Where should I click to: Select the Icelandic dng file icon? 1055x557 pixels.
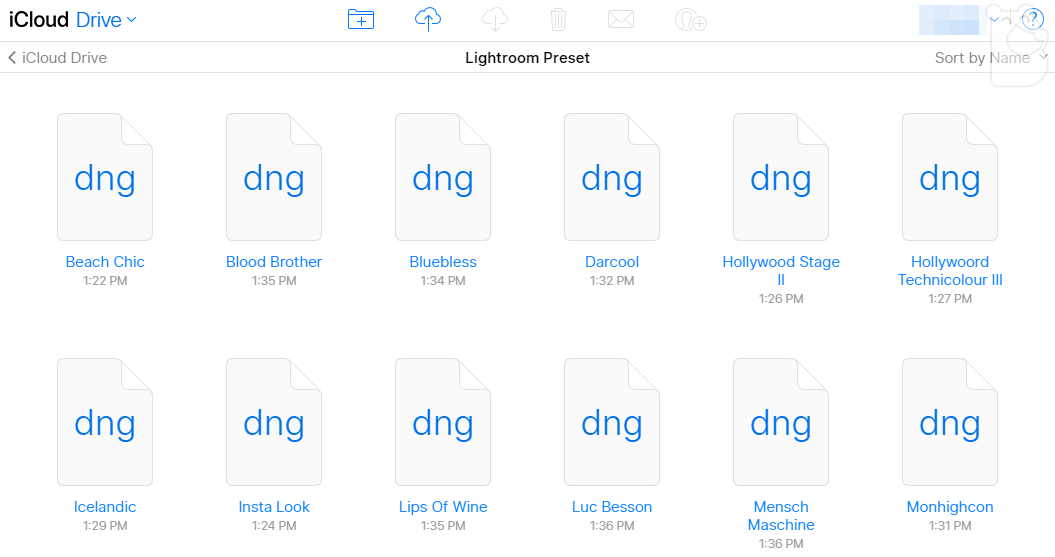tap(105, 422)
